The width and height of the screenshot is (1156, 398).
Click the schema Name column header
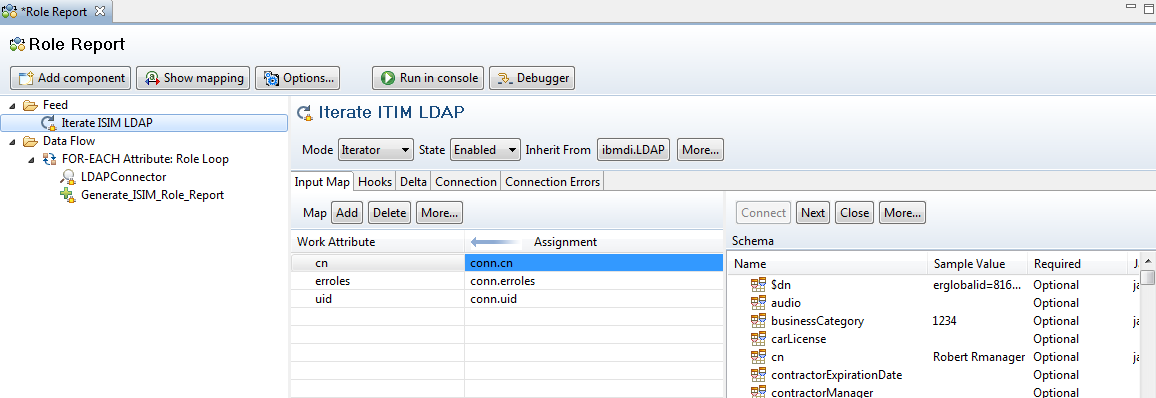tap(827, 264)
